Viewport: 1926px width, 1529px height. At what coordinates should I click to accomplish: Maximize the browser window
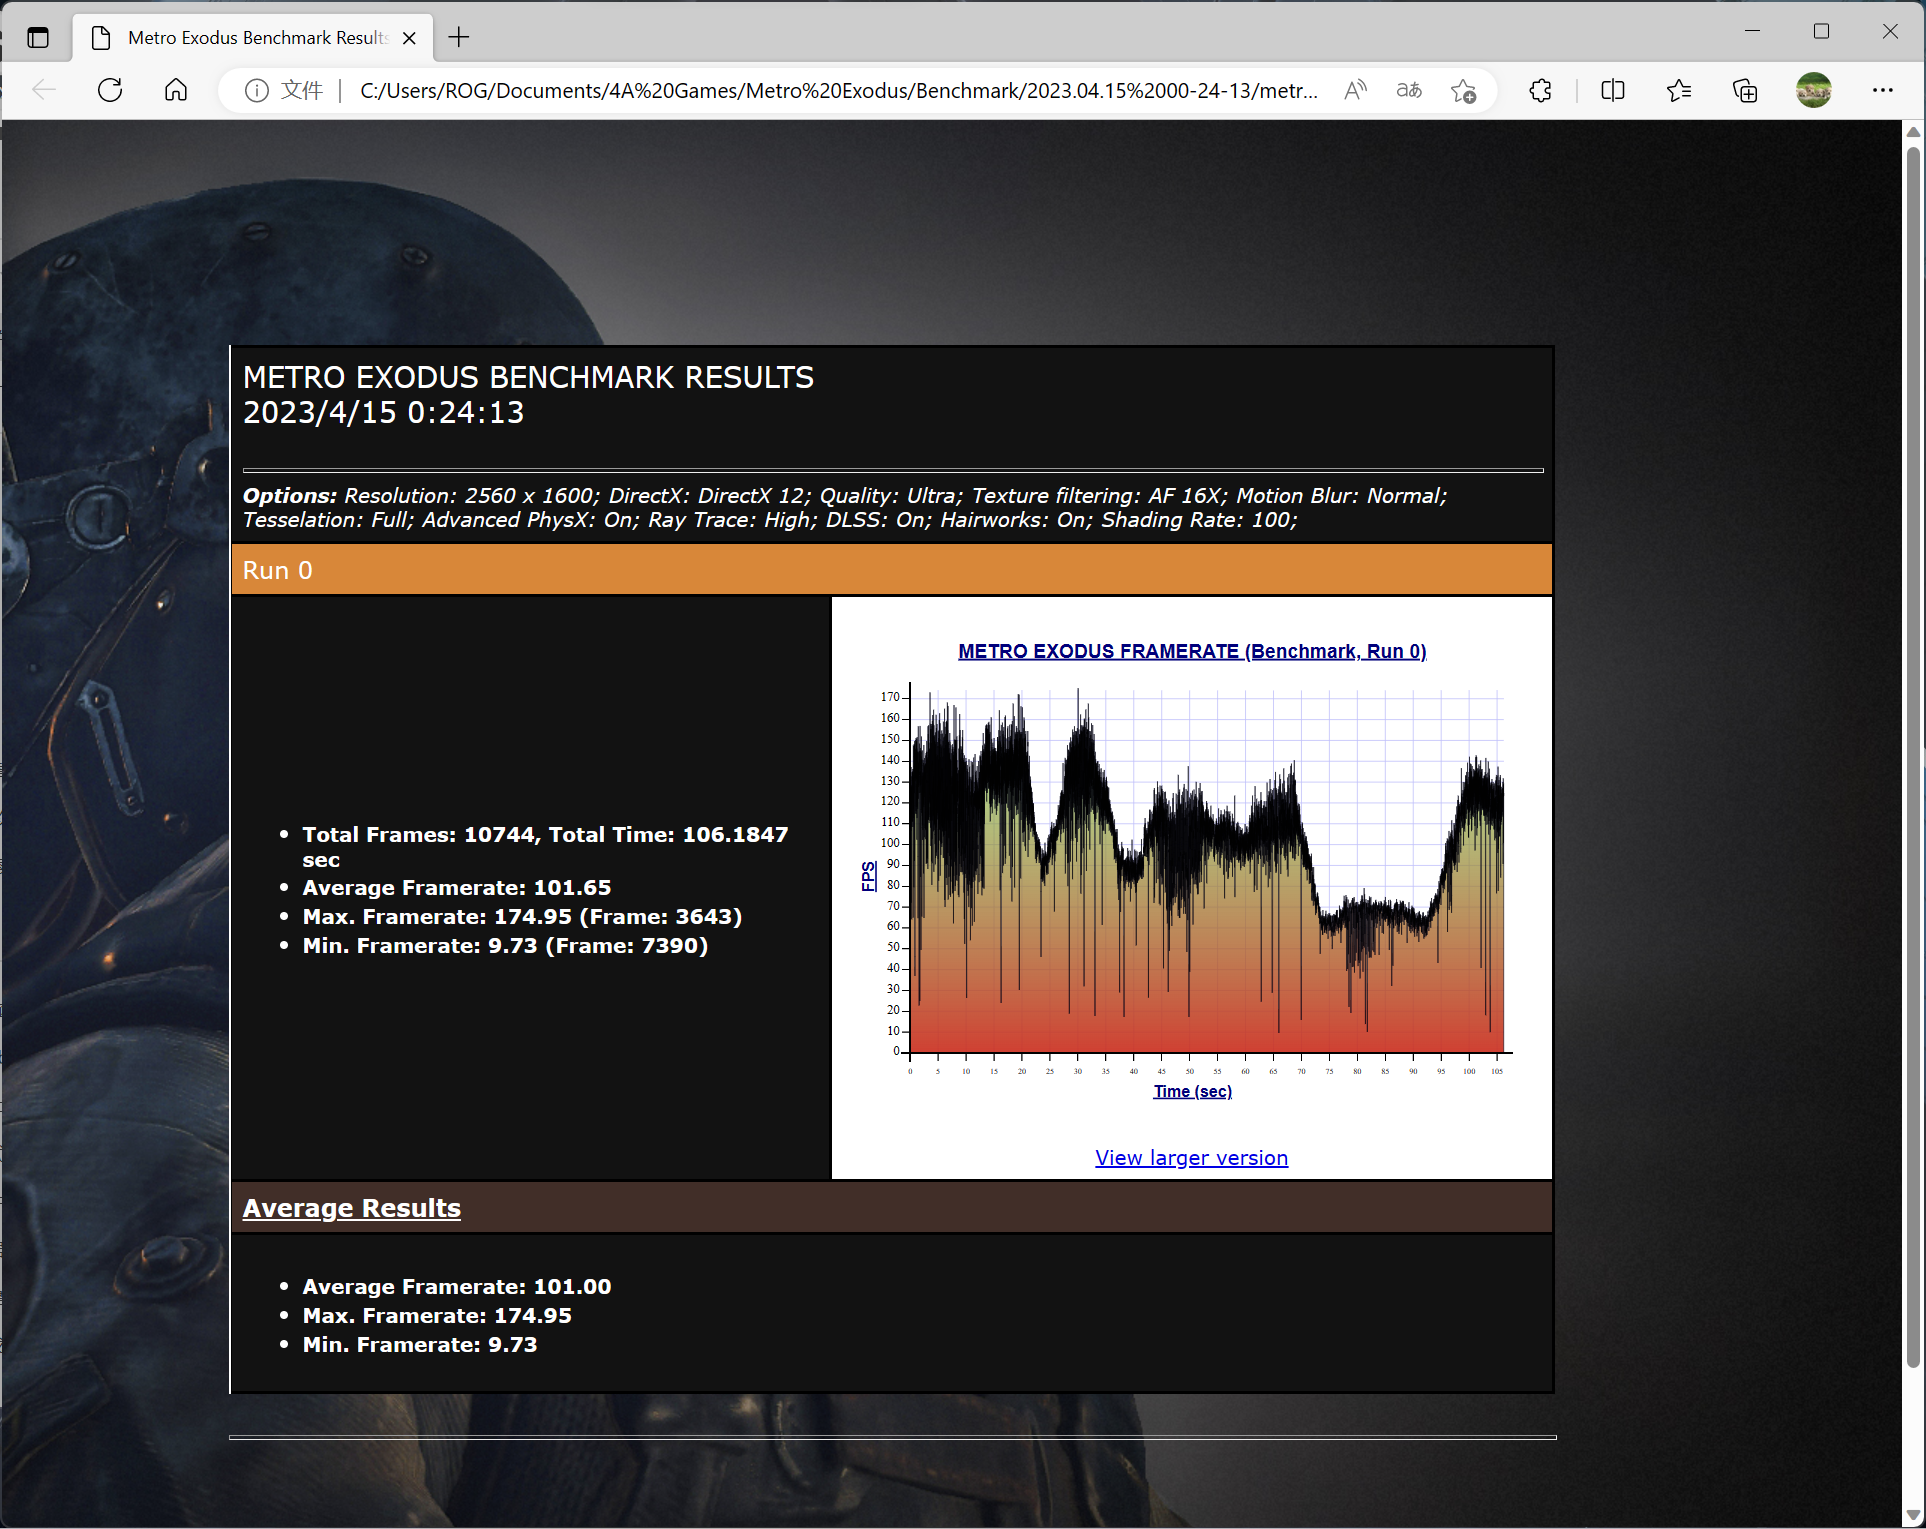(x=1821, y=31)
